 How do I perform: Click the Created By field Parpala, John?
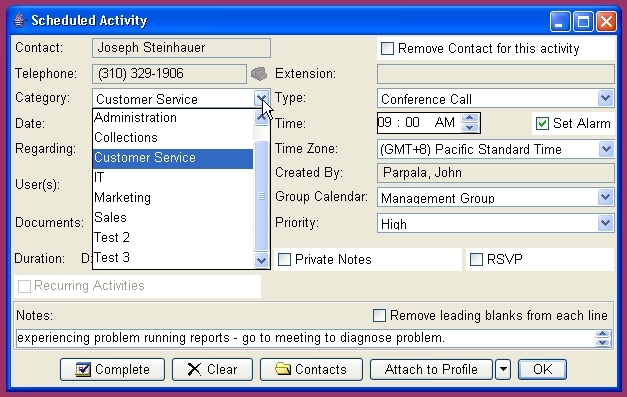coord(495,173)
